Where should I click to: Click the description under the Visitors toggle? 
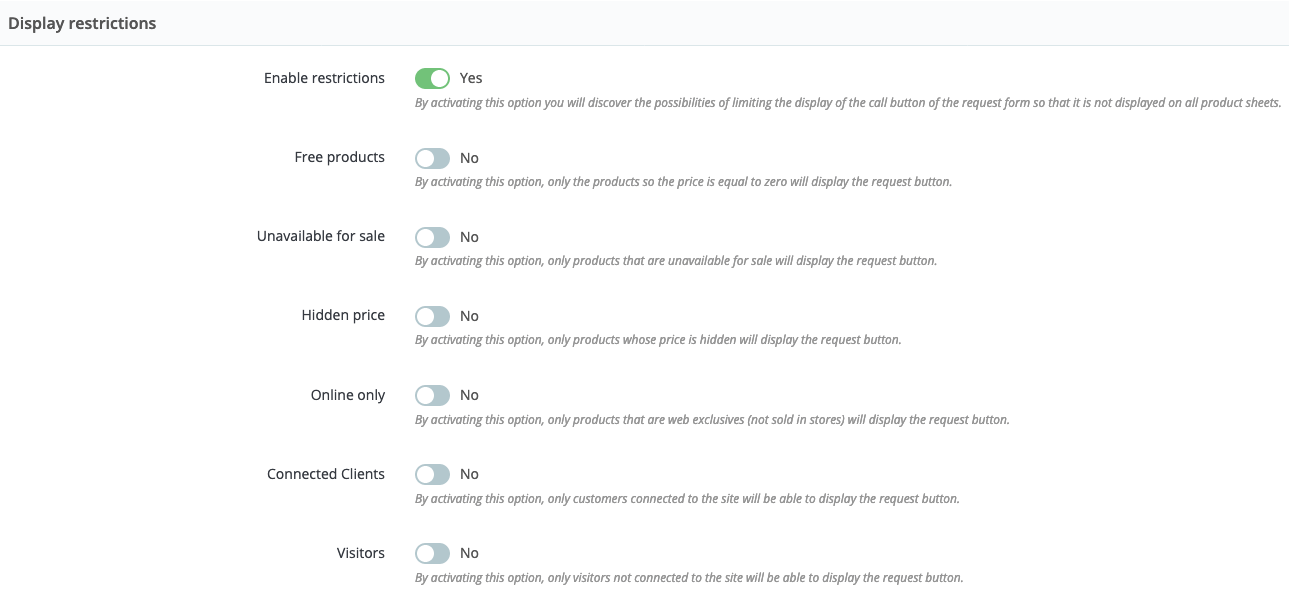coord(689,578)
